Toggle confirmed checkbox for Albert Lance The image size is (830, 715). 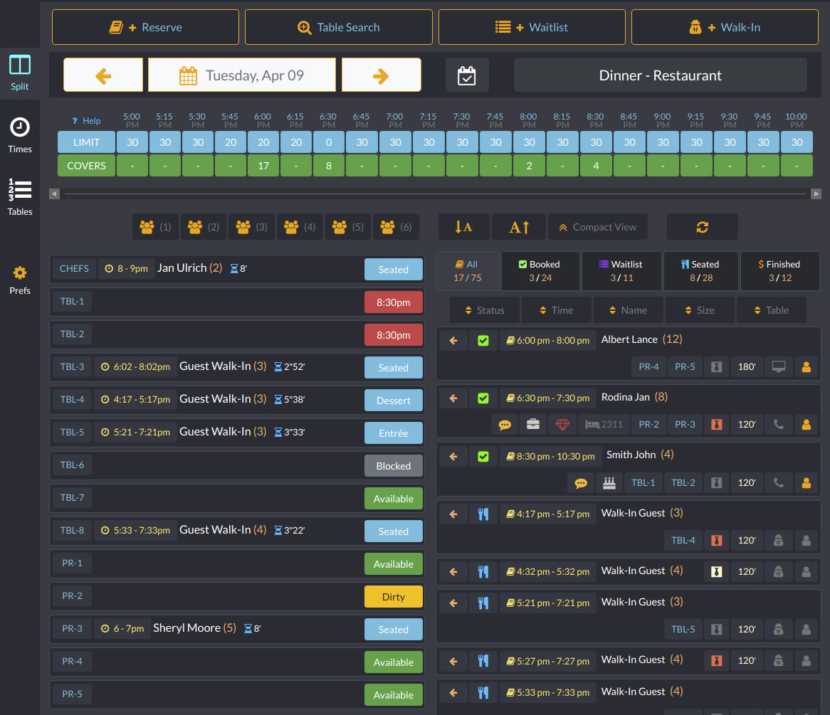(x=483, y=340)
